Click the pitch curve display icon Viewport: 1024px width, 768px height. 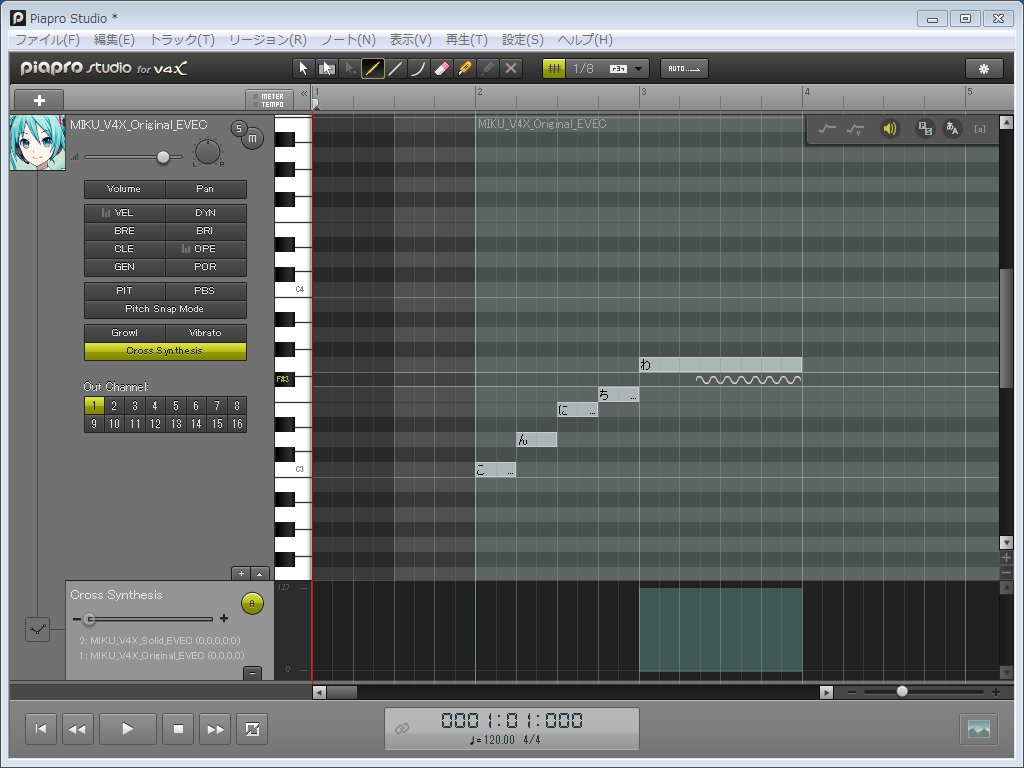[x=827, y=129]
